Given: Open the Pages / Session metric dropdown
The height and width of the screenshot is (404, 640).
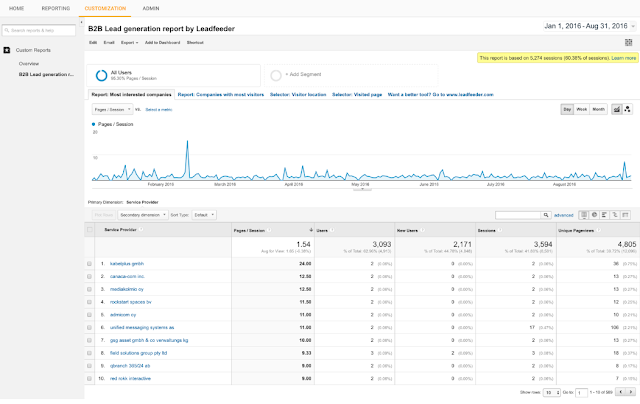Looking at the screenshot, I should [x=112, y=109].
